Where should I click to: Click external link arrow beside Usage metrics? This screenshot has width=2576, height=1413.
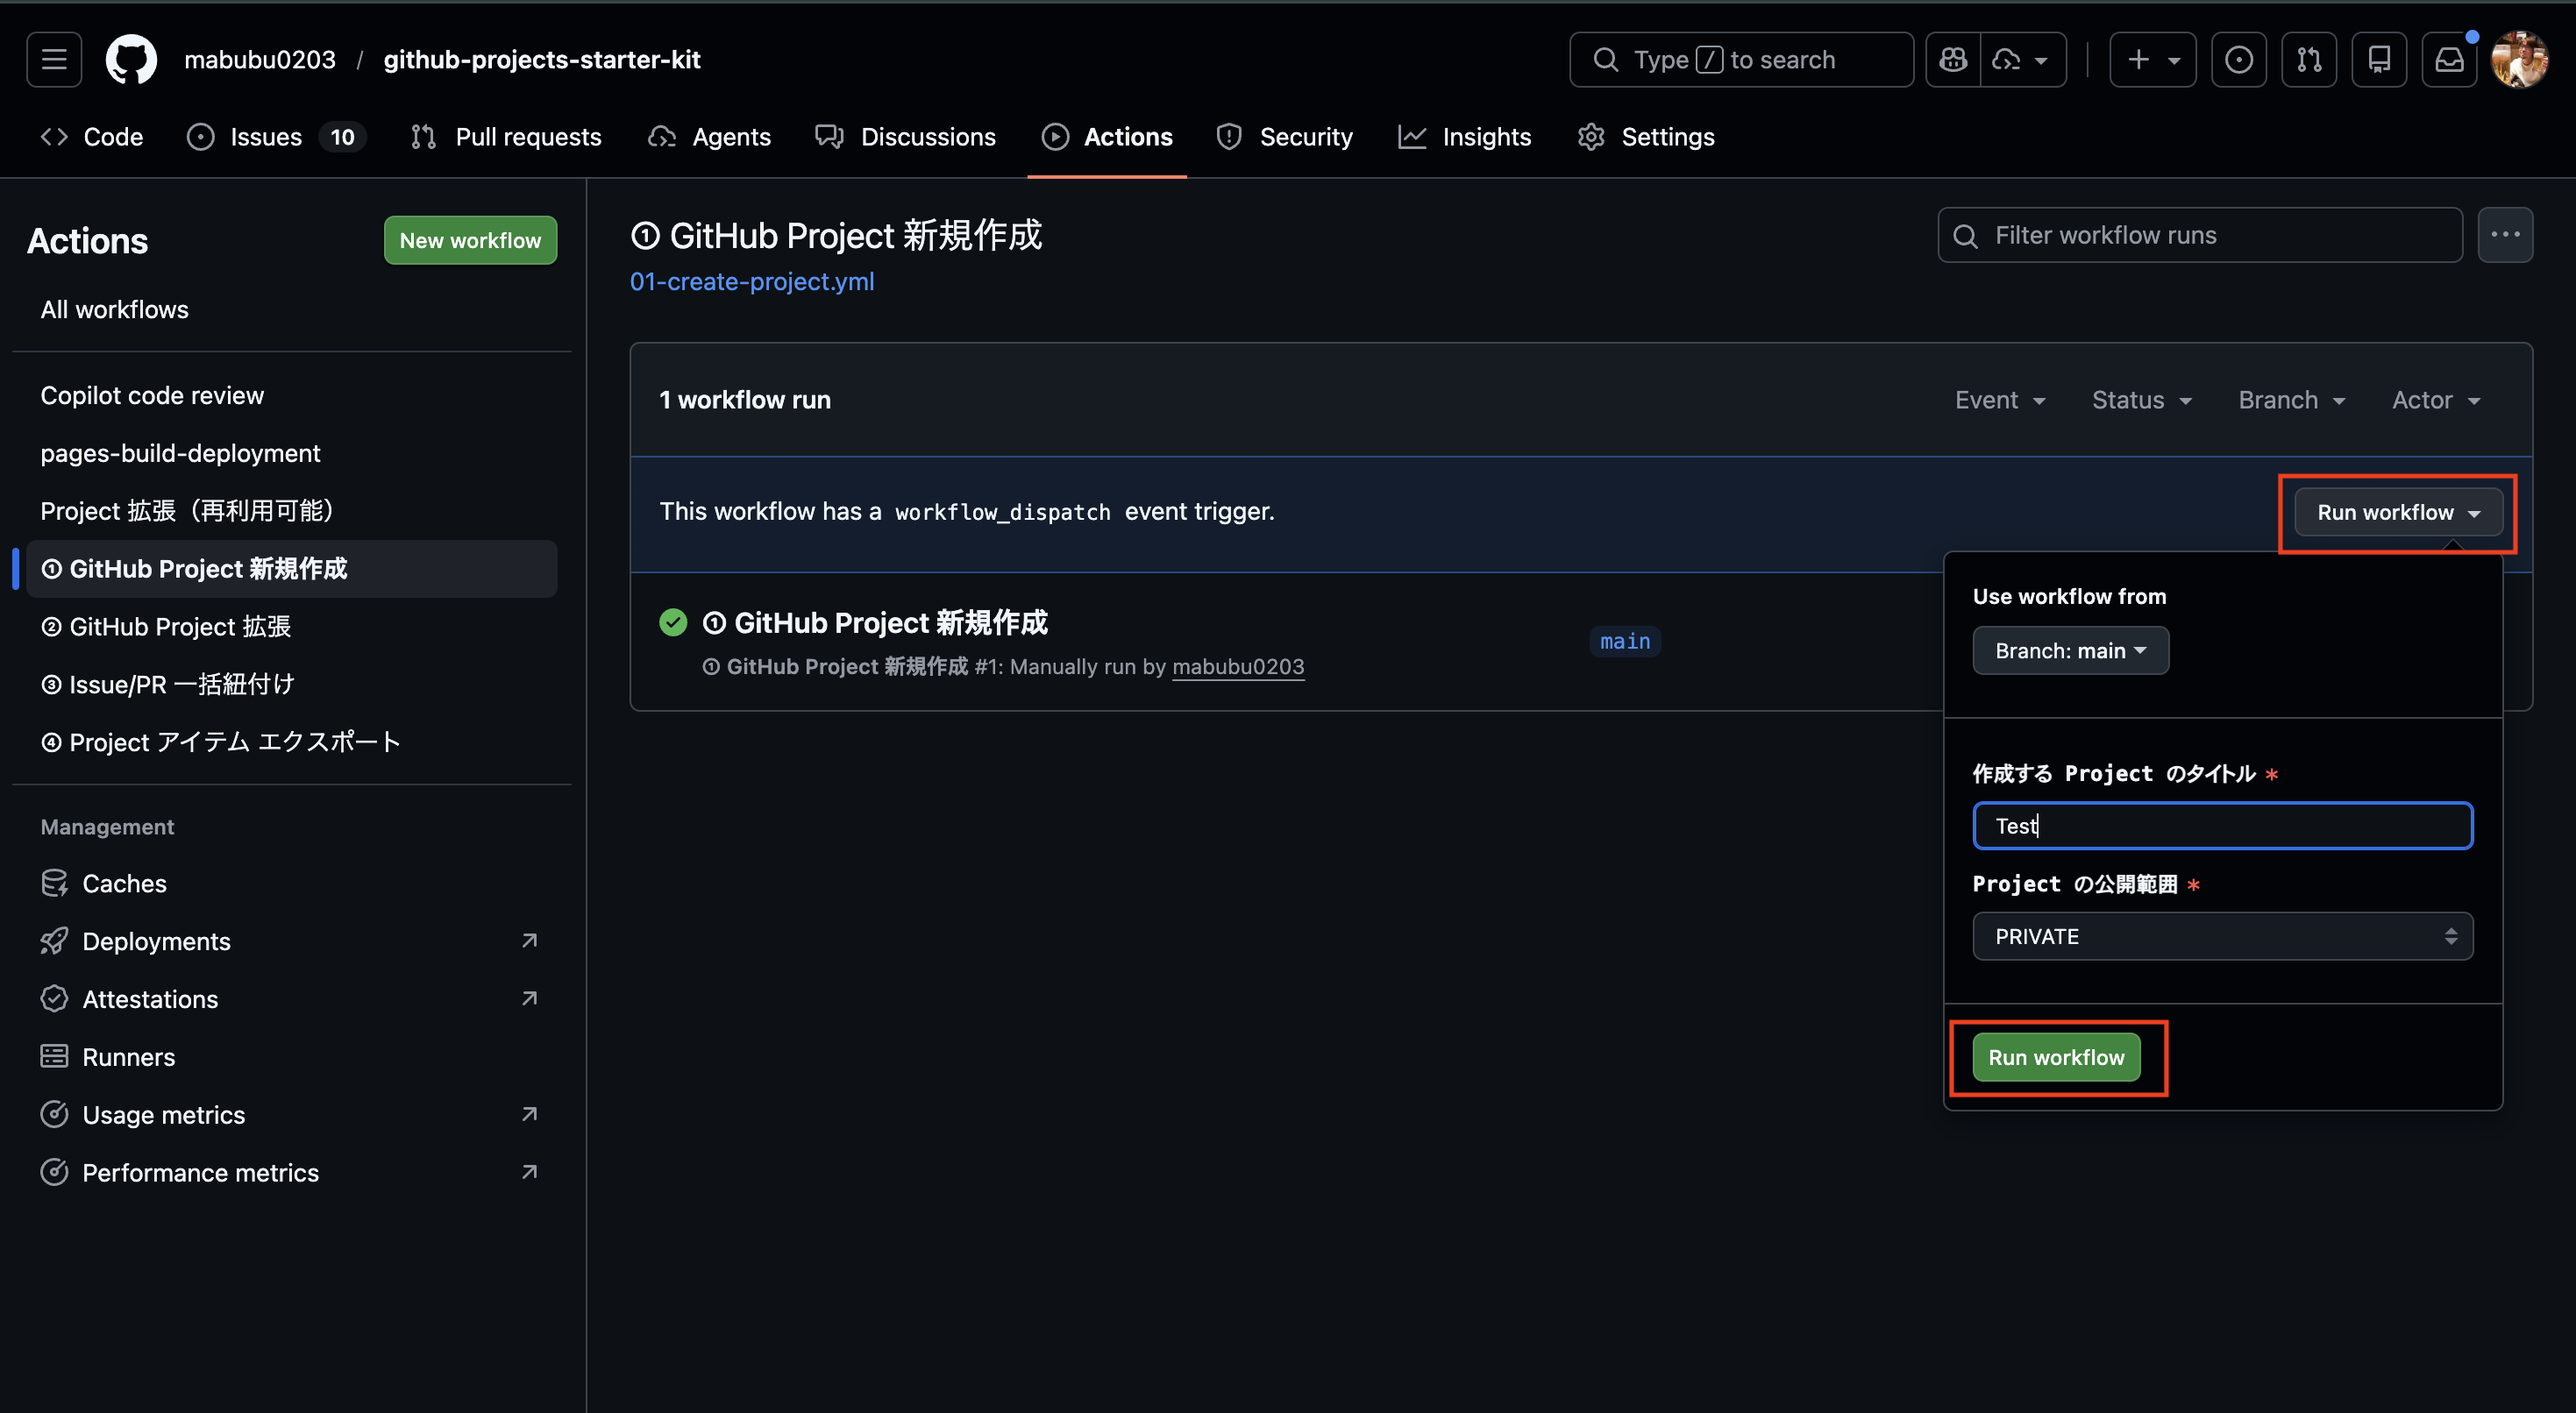pos(530,1115)
